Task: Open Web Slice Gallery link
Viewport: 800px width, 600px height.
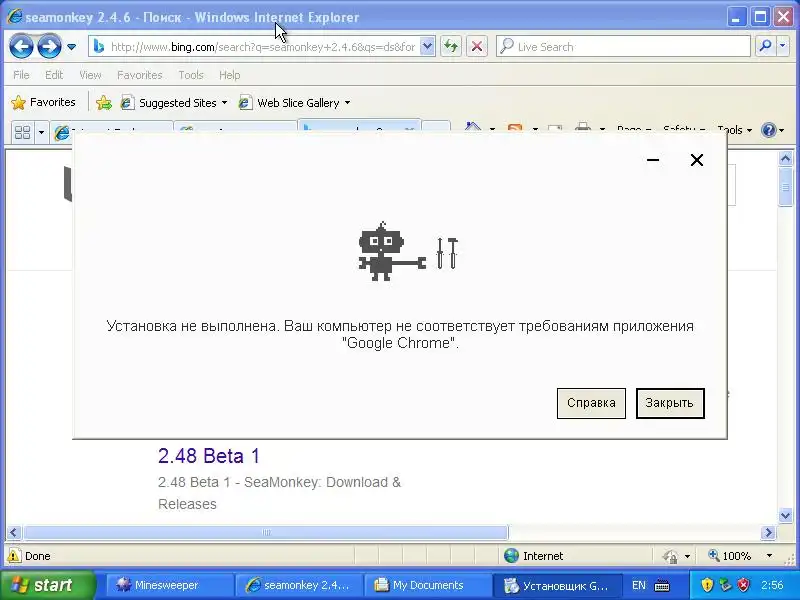Action: coord(289,103)
